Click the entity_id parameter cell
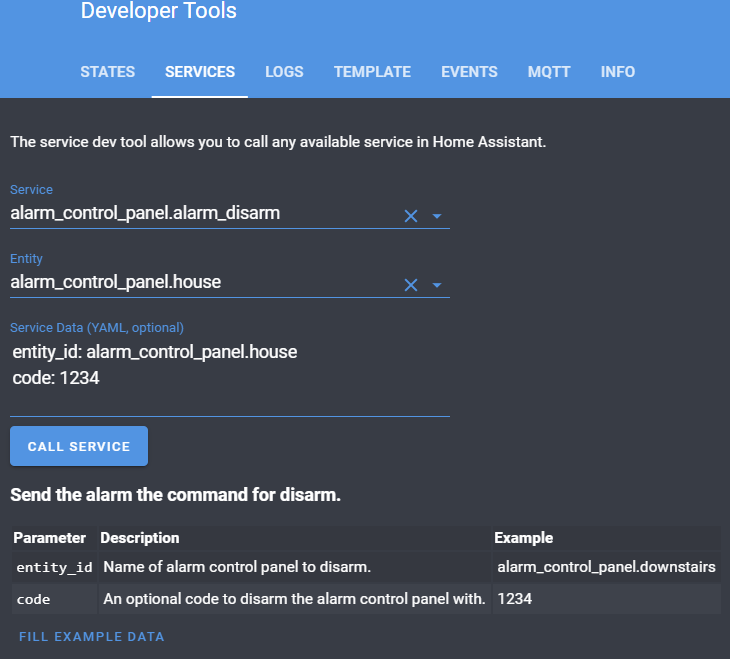The image size is (730, 659). pos(54,567)
